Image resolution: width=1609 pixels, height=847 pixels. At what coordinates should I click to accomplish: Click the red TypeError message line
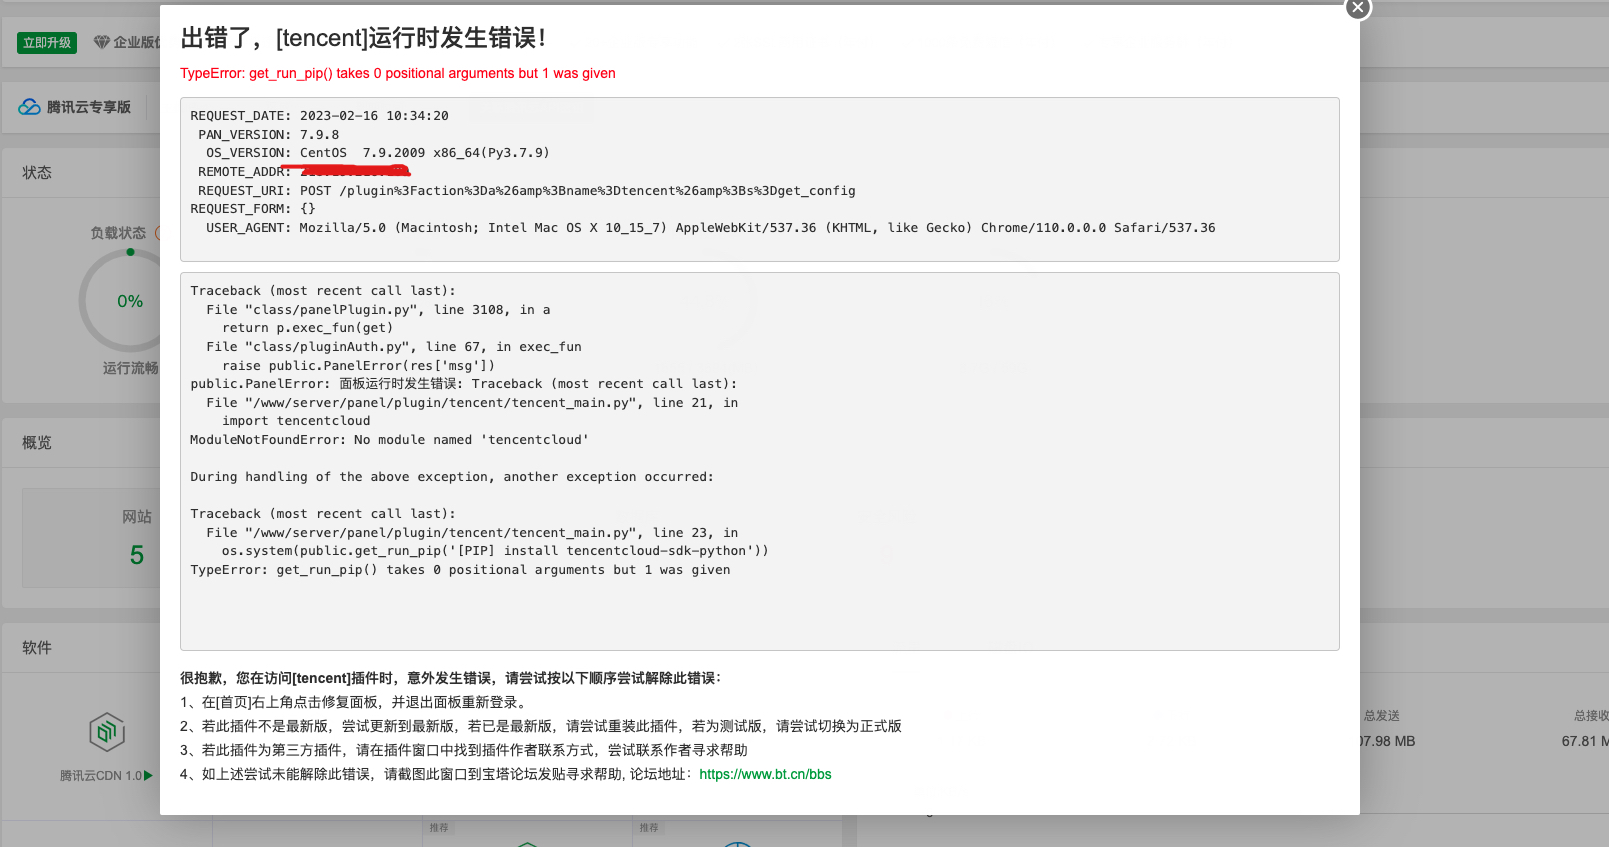point(398,73)
